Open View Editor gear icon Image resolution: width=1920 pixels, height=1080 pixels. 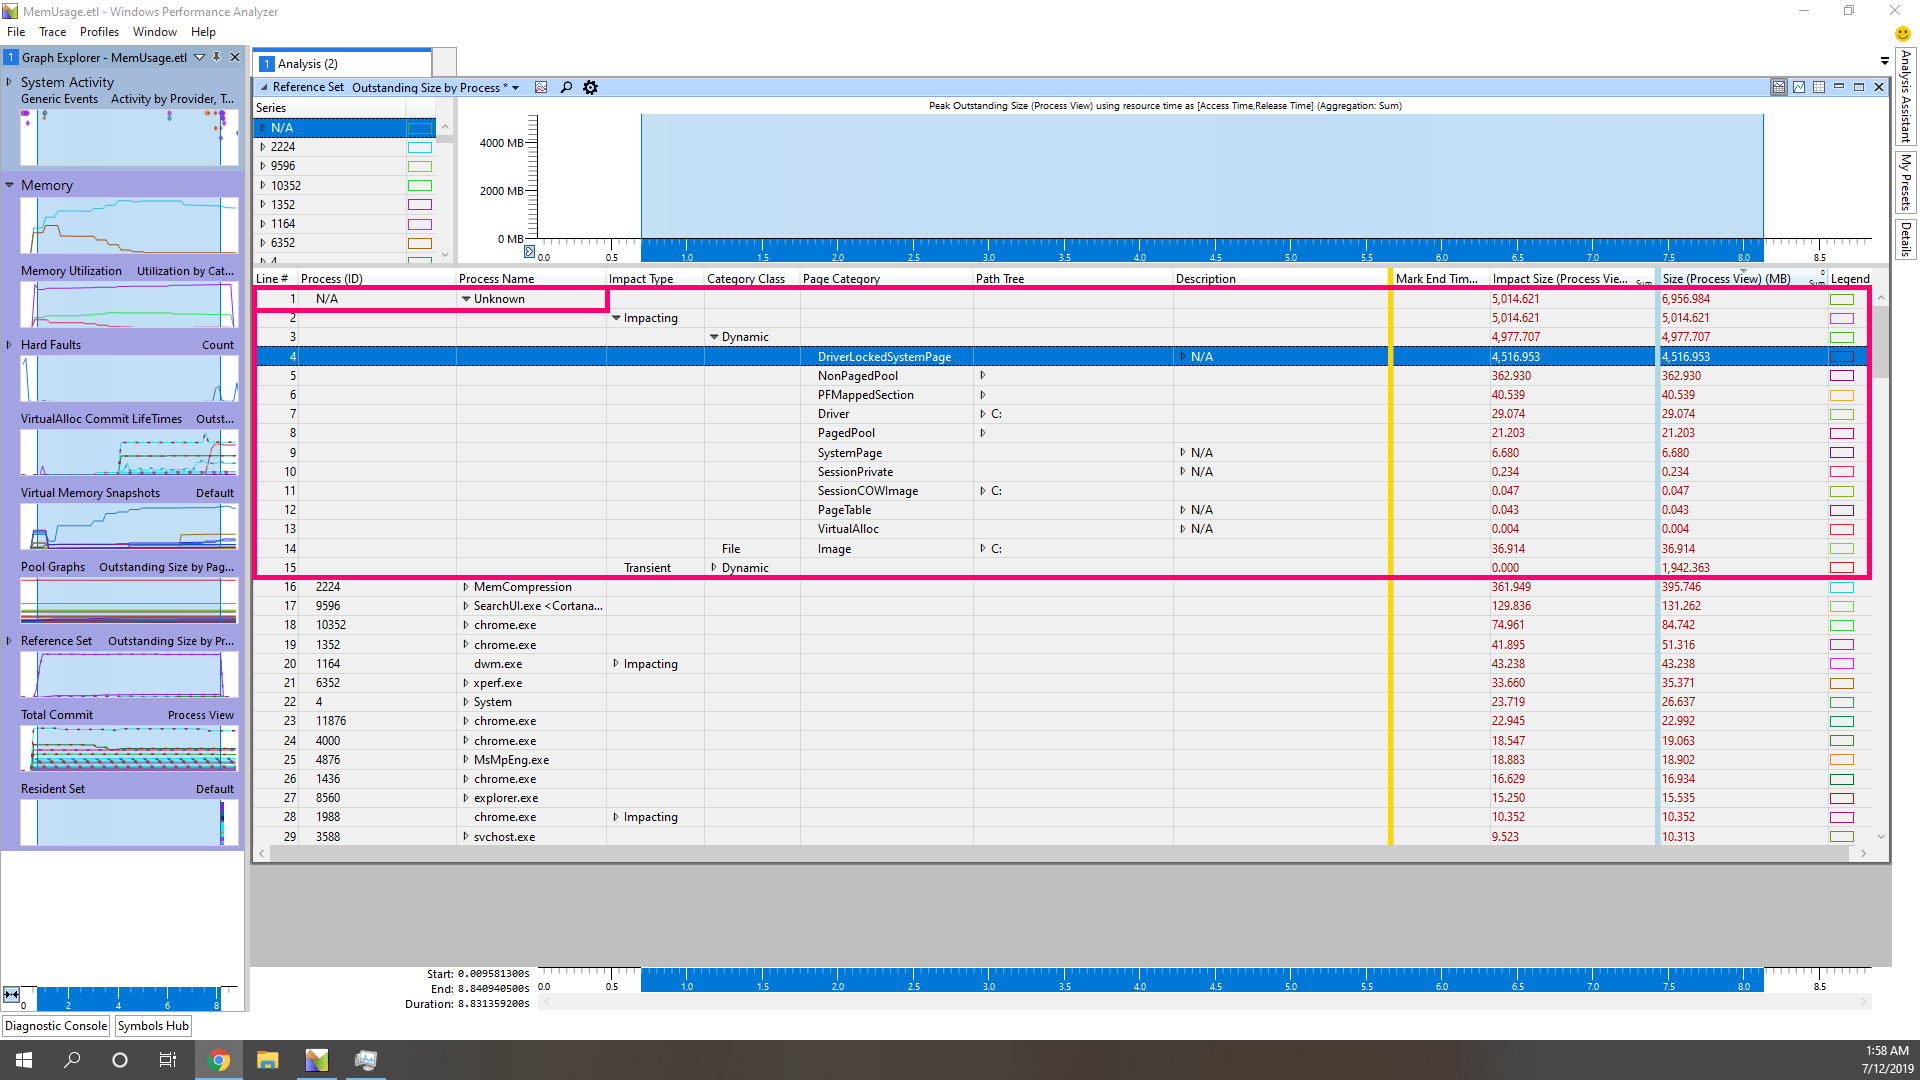(590, 88)
